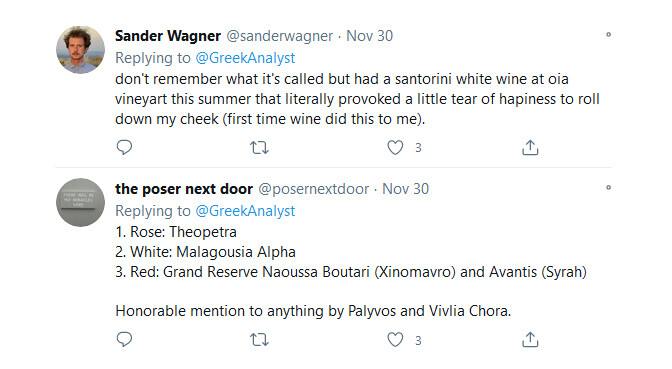Open more options on the poser next door's tweet
The width and height of the screenshot is (672, 369).
click(608, 188)
